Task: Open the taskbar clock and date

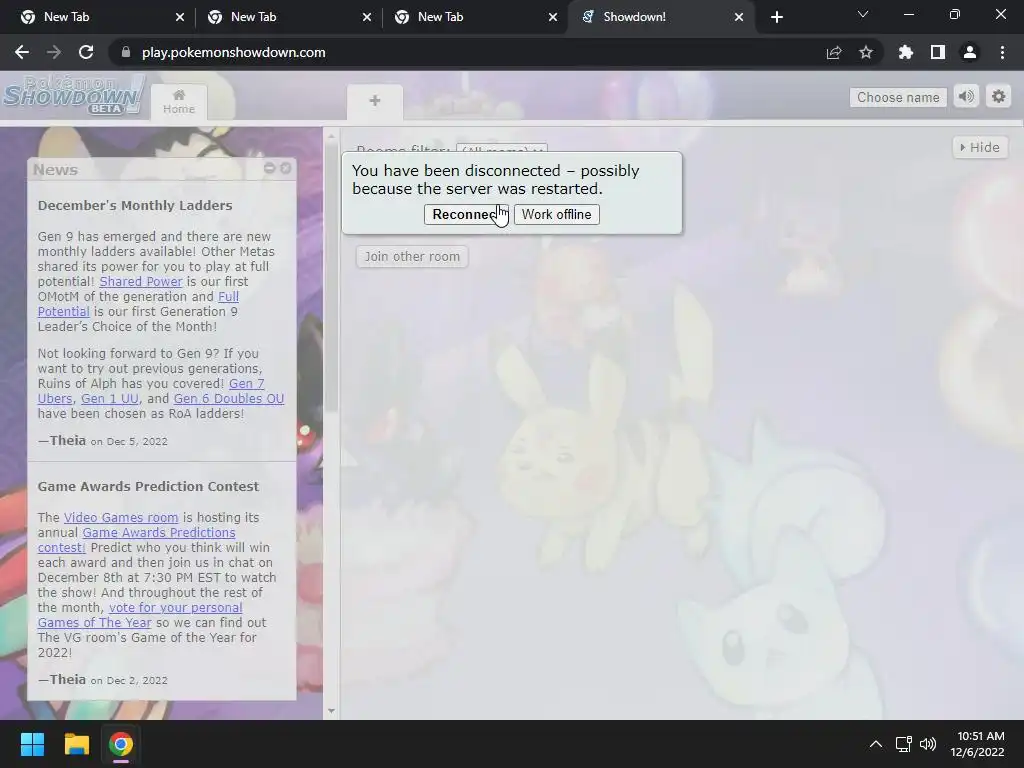Action: pyautogui.click(x=977, y=744)
